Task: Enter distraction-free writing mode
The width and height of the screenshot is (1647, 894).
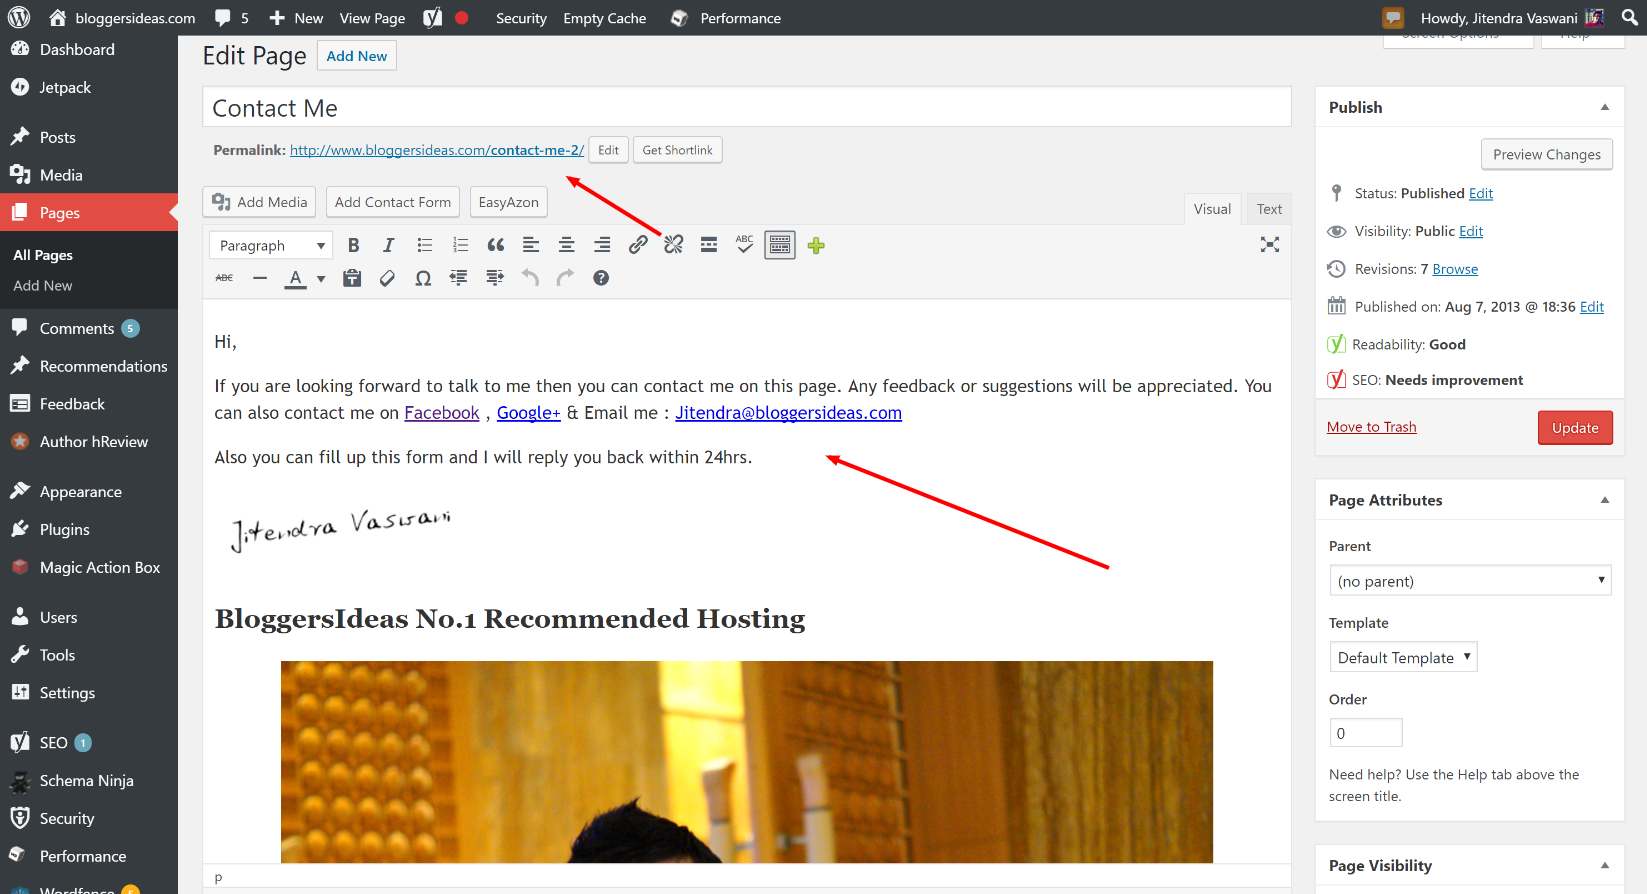Action: (x=1270, y=245)
